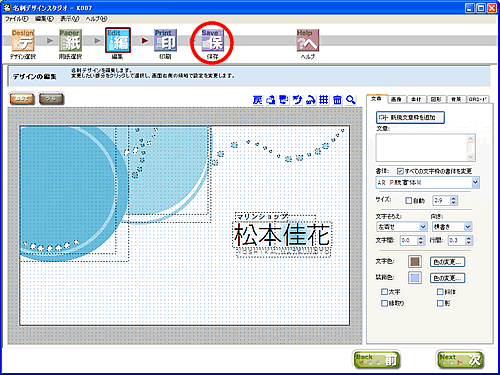Open the 左寄せ text alignment dropdown
500x375 pixels.
point(423,227)
